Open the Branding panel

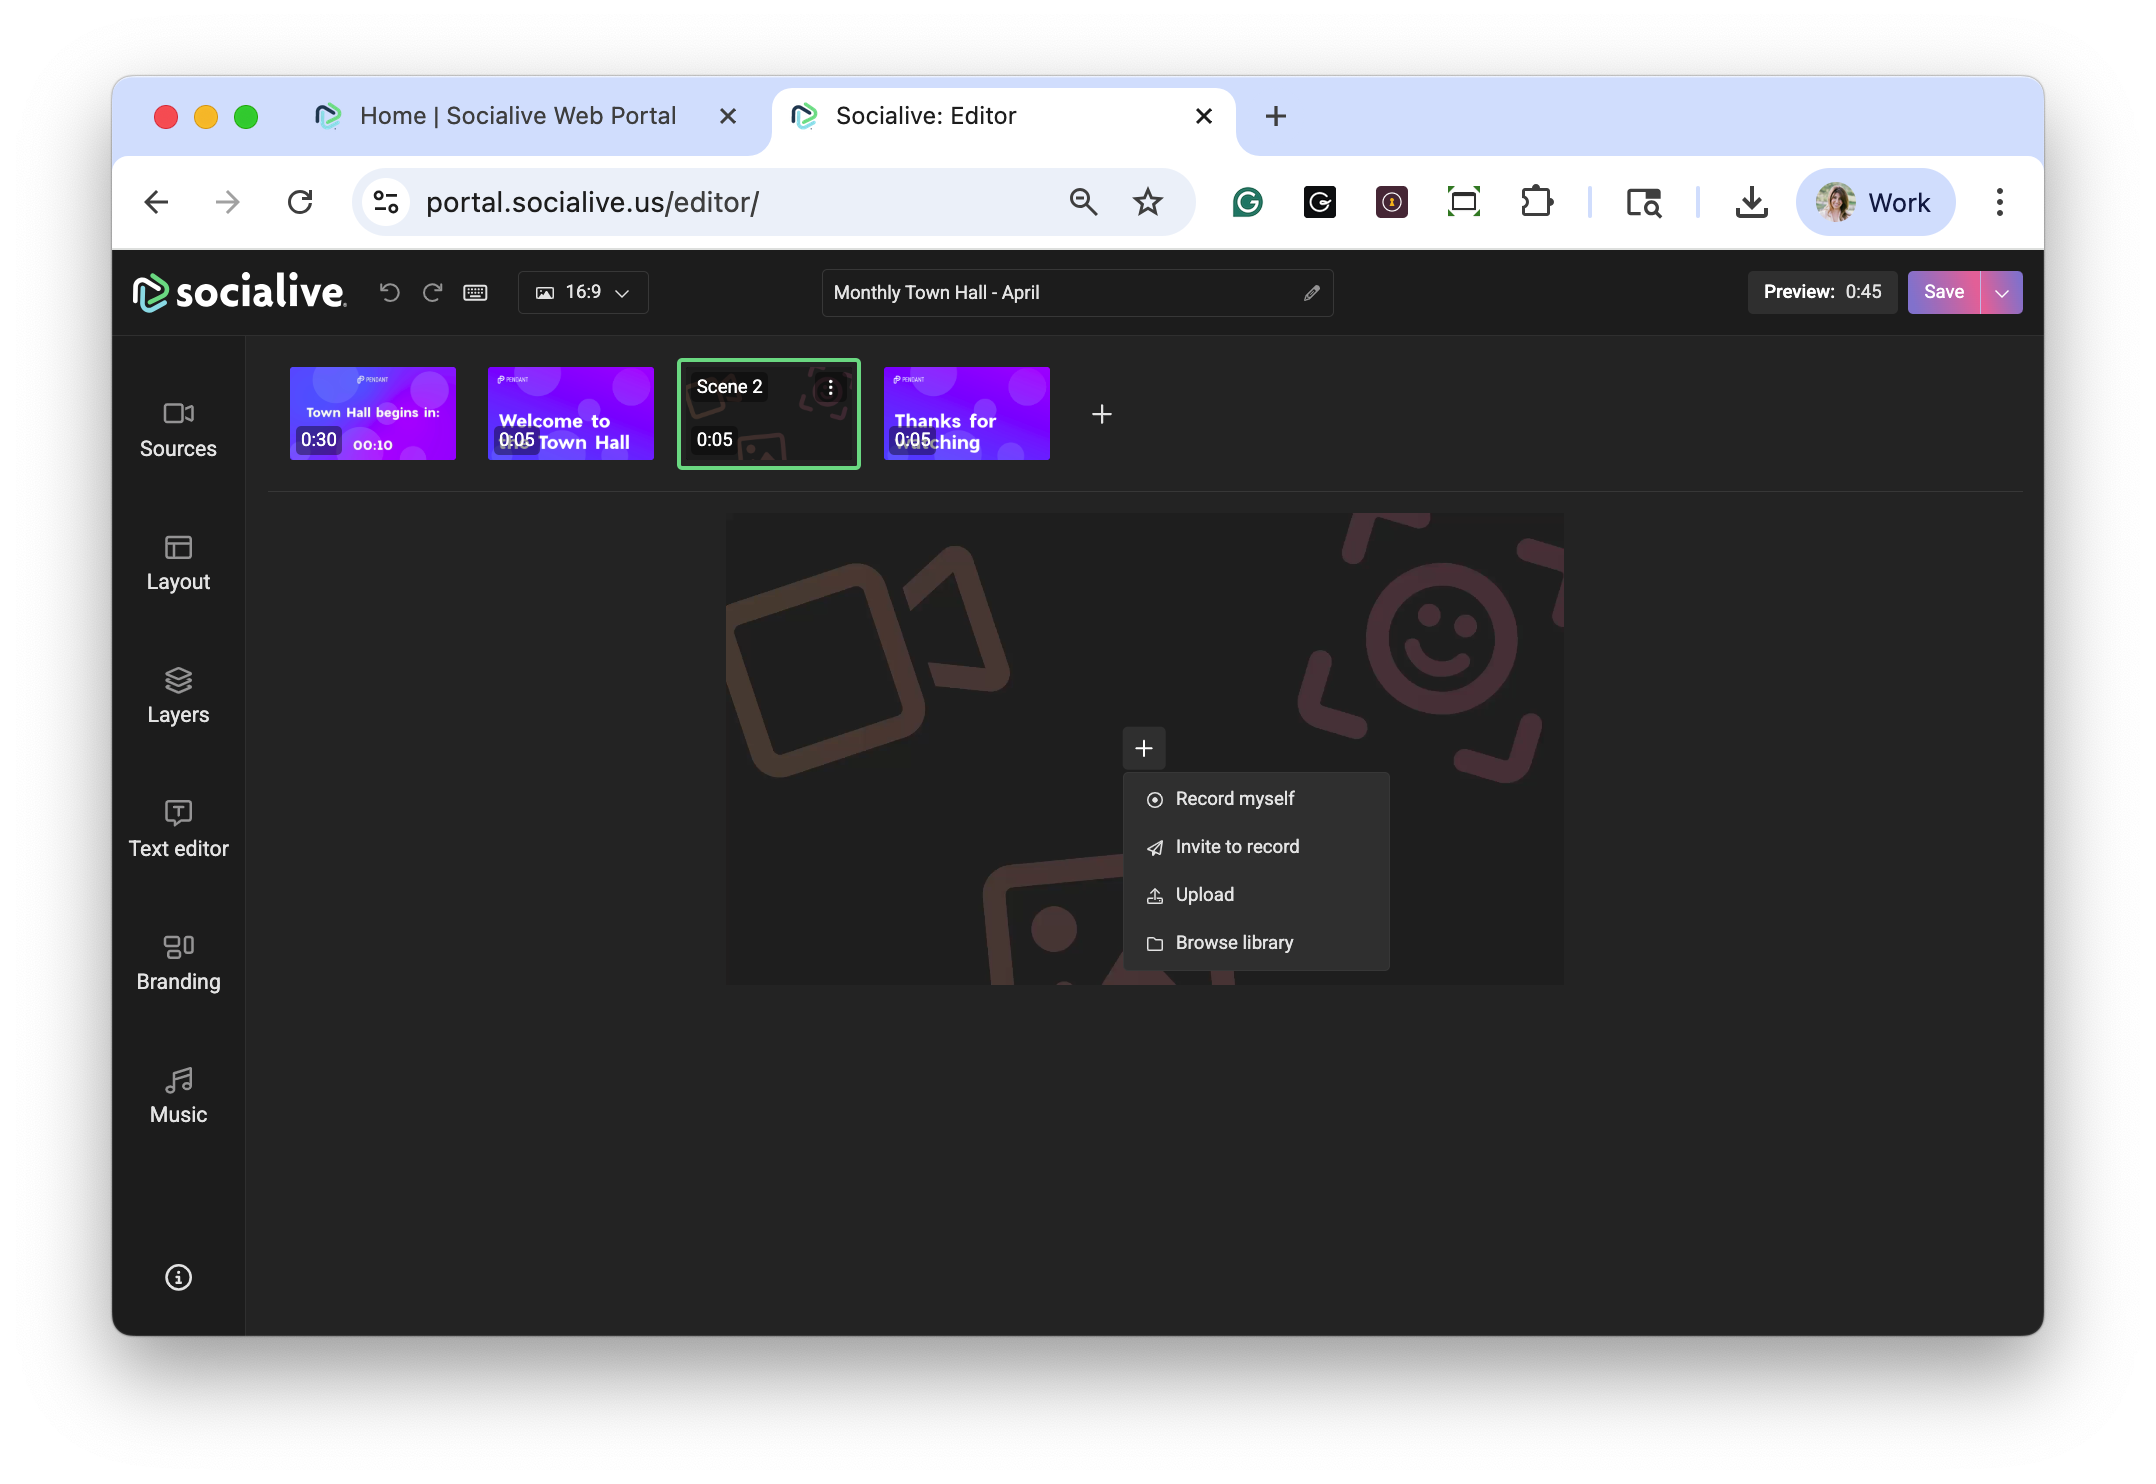click(178, 962)
